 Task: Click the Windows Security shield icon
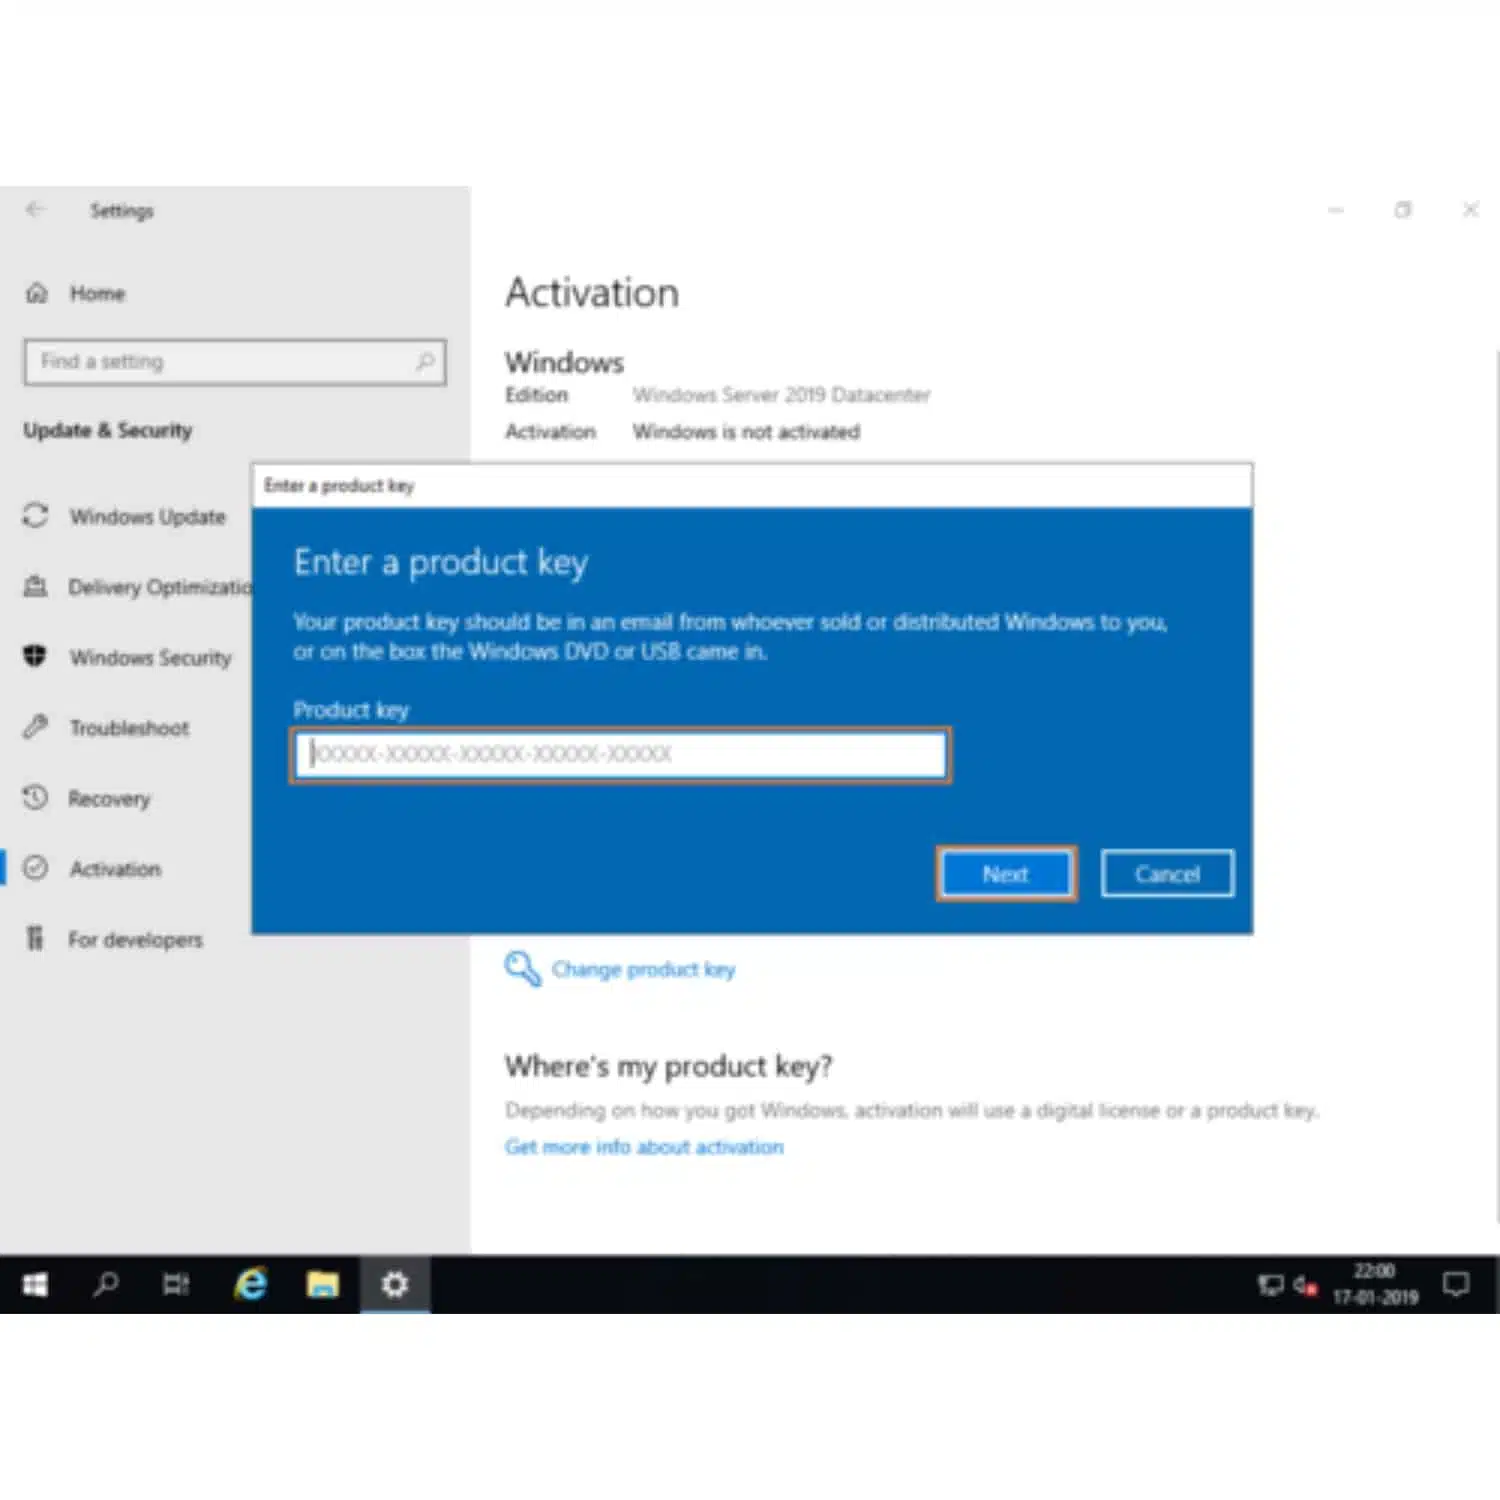pyautogui.click(x=36, y=656)
